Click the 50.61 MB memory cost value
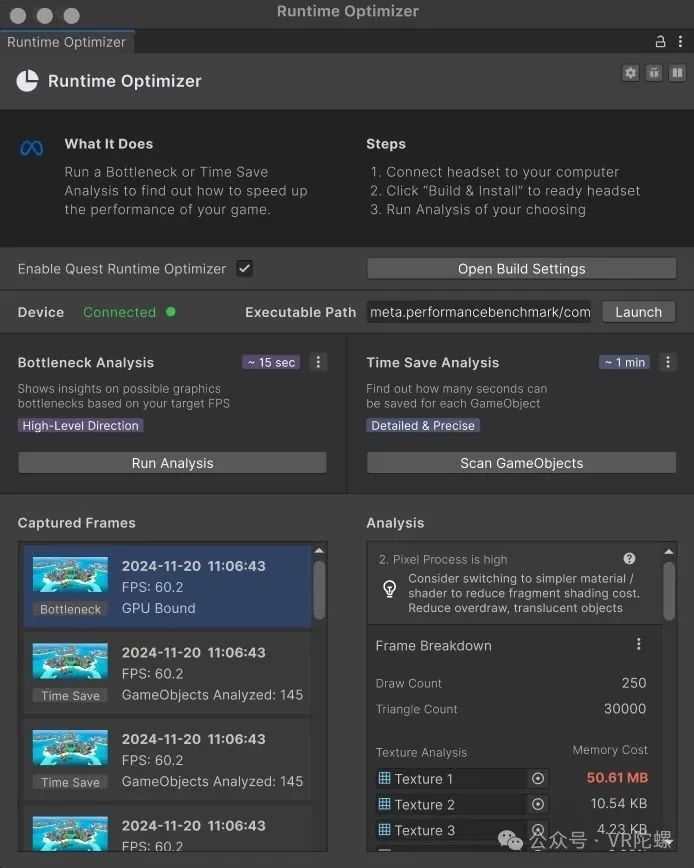 tap(617, 777)
